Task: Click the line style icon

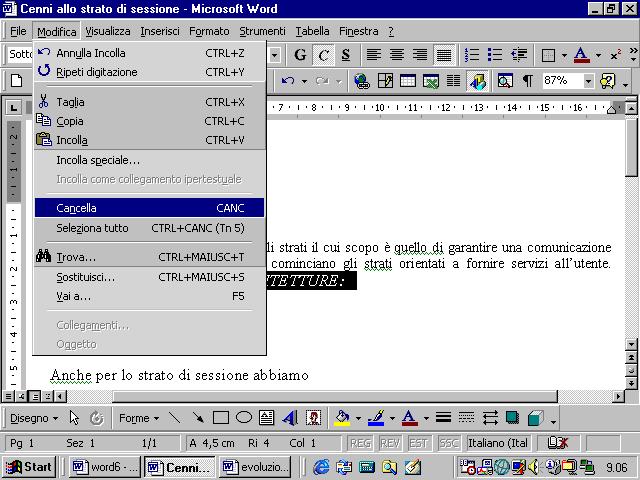Action: (x=443, y=418)
